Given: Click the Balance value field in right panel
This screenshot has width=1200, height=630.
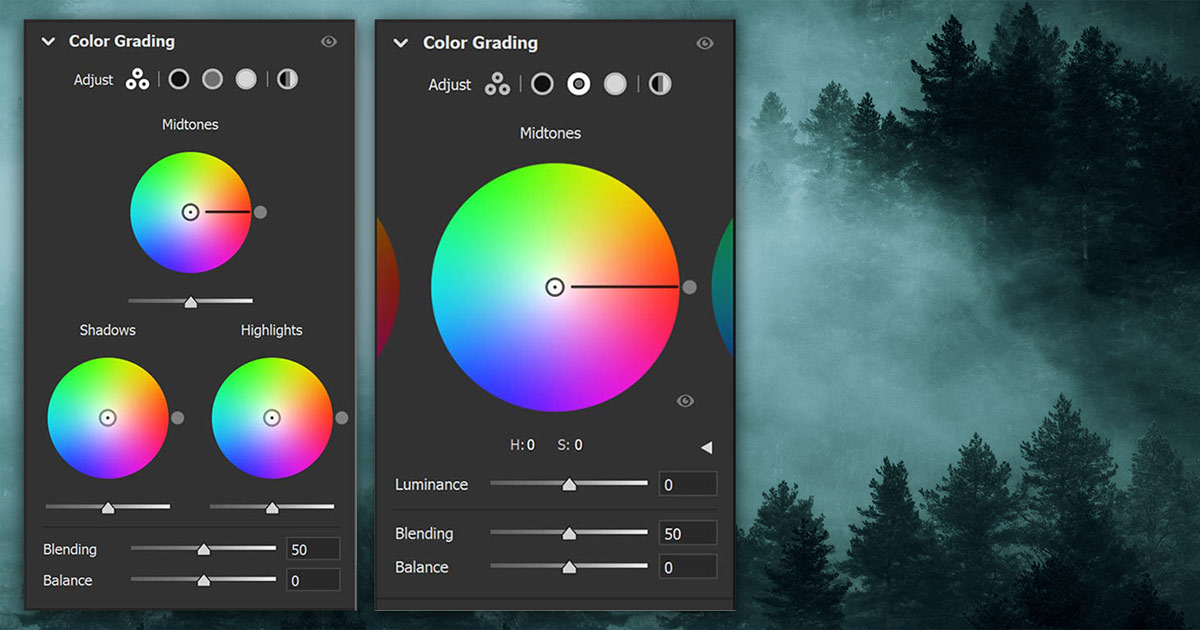Looking at the screenshot, I should tap(688, 567).
